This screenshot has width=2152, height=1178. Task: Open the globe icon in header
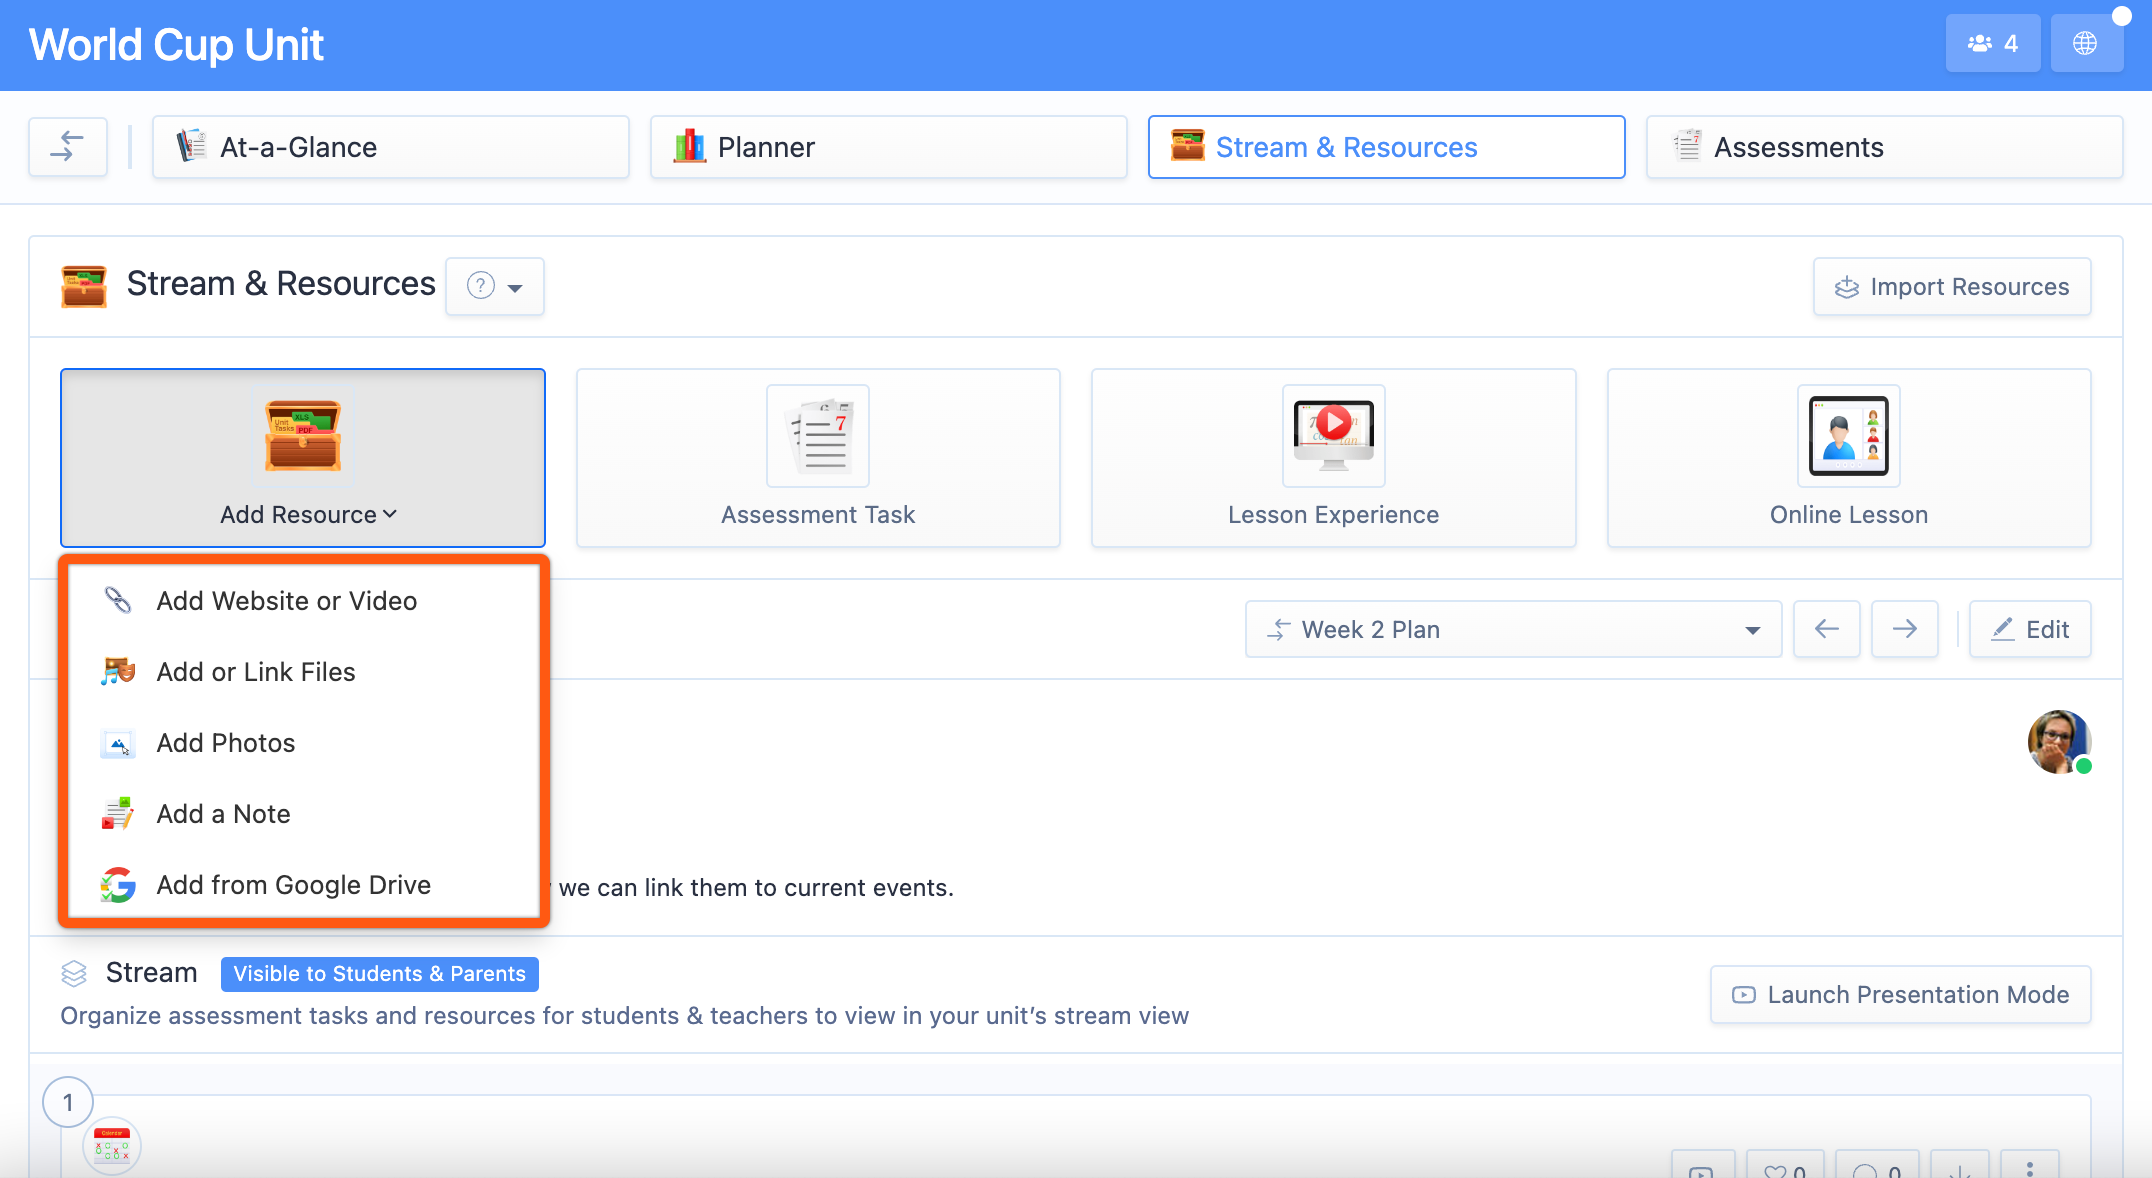pos(2085,43)
